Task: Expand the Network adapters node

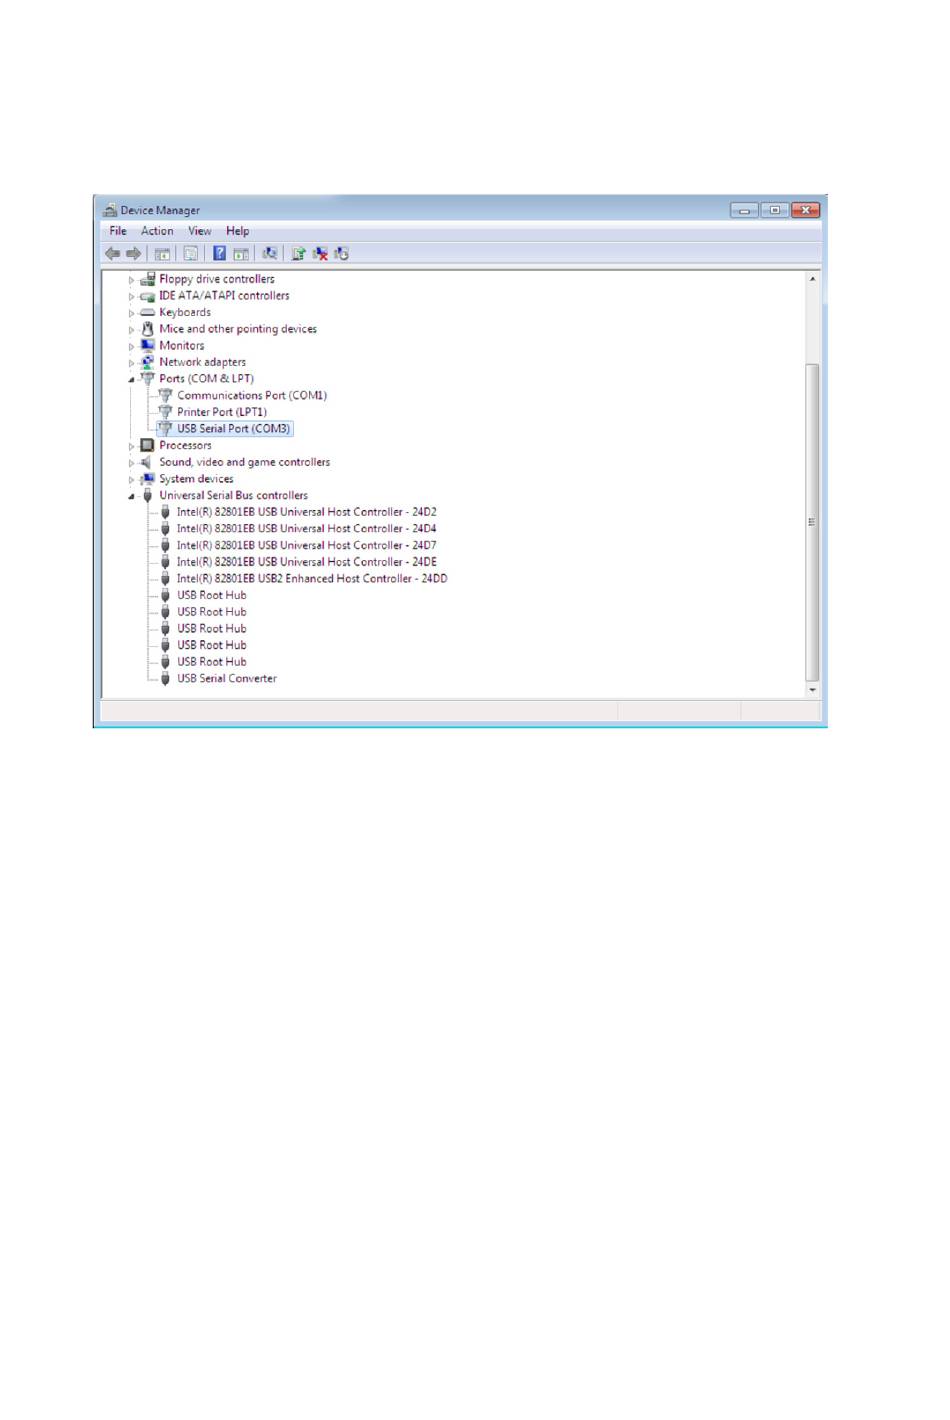Action: coord(131,363)
